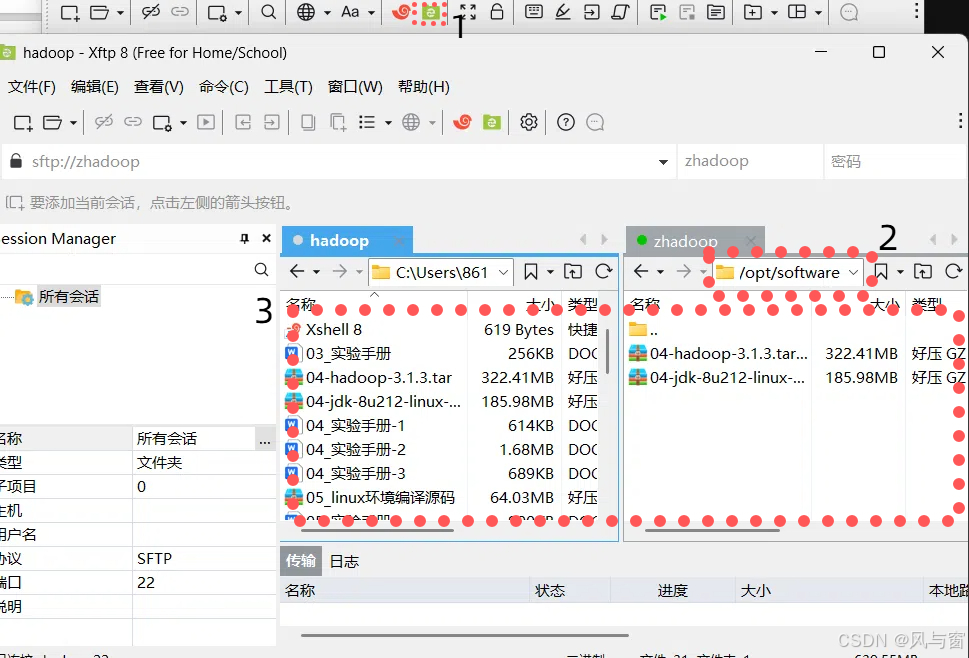Select 所有会话 tree item
969x658 pixels.
69,297
